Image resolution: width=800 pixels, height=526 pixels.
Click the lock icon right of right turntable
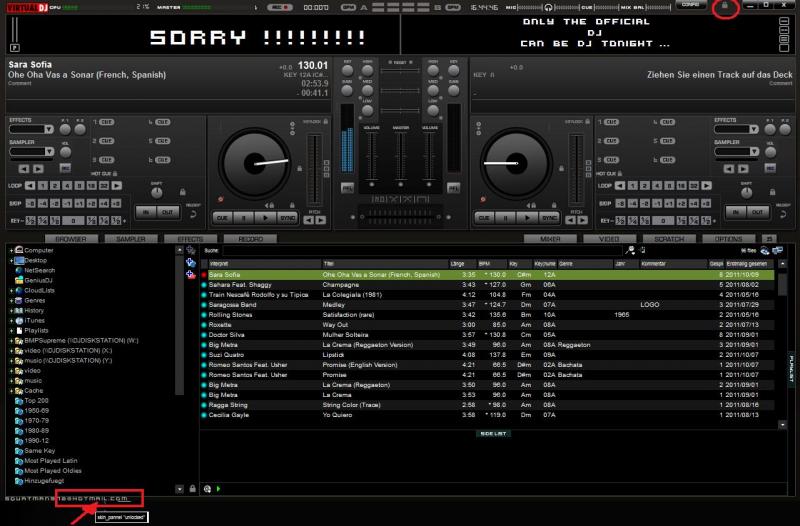(x=561, y=168)
